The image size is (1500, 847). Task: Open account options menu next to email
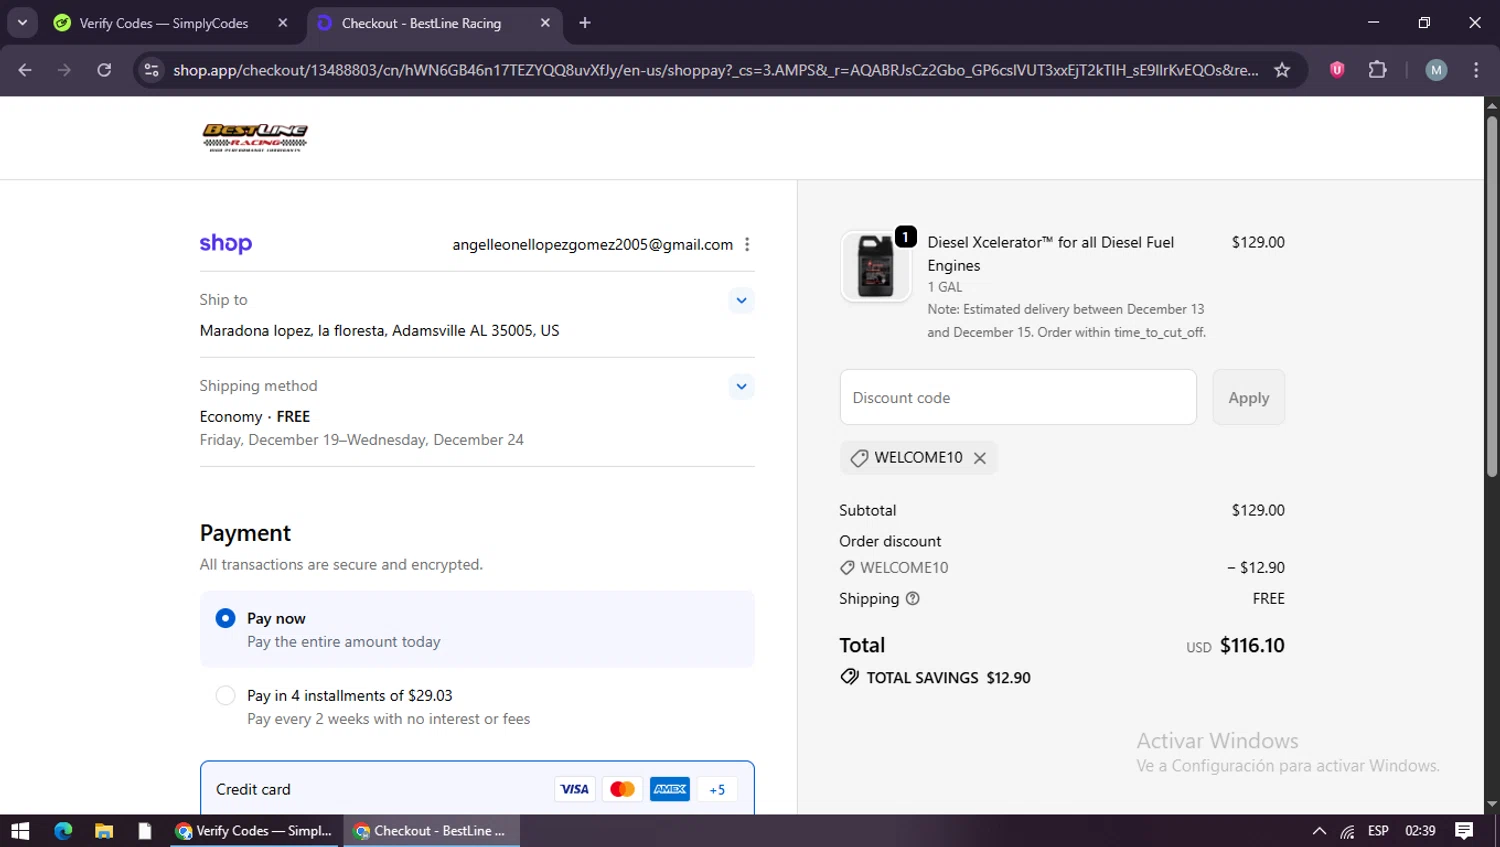pyautogui.click(x=747, y=245)
